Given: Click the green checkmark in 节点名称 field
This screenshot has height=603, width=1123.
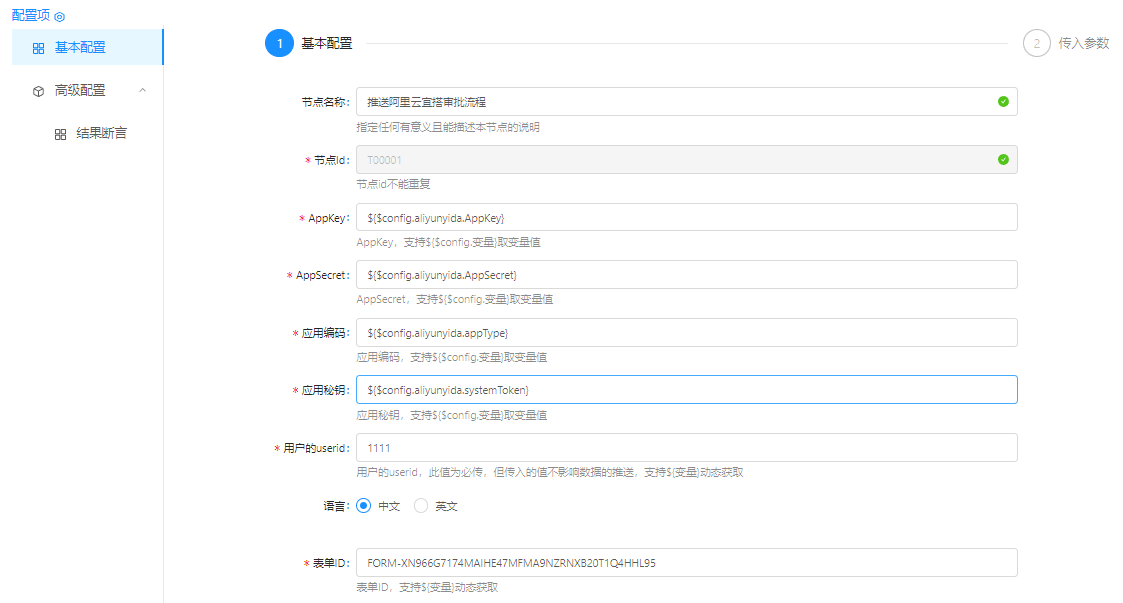Looking at the screenshot, I should pyautogui.click(x=1003, y=102).
